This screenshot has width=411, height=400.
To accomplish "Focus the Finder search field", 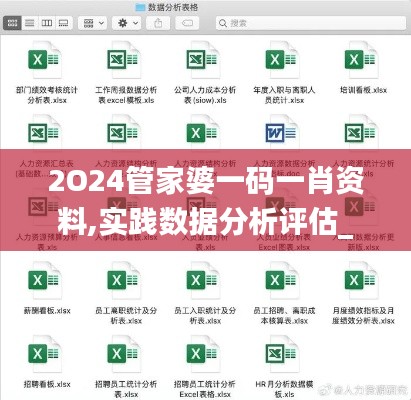I will [311, 23].
